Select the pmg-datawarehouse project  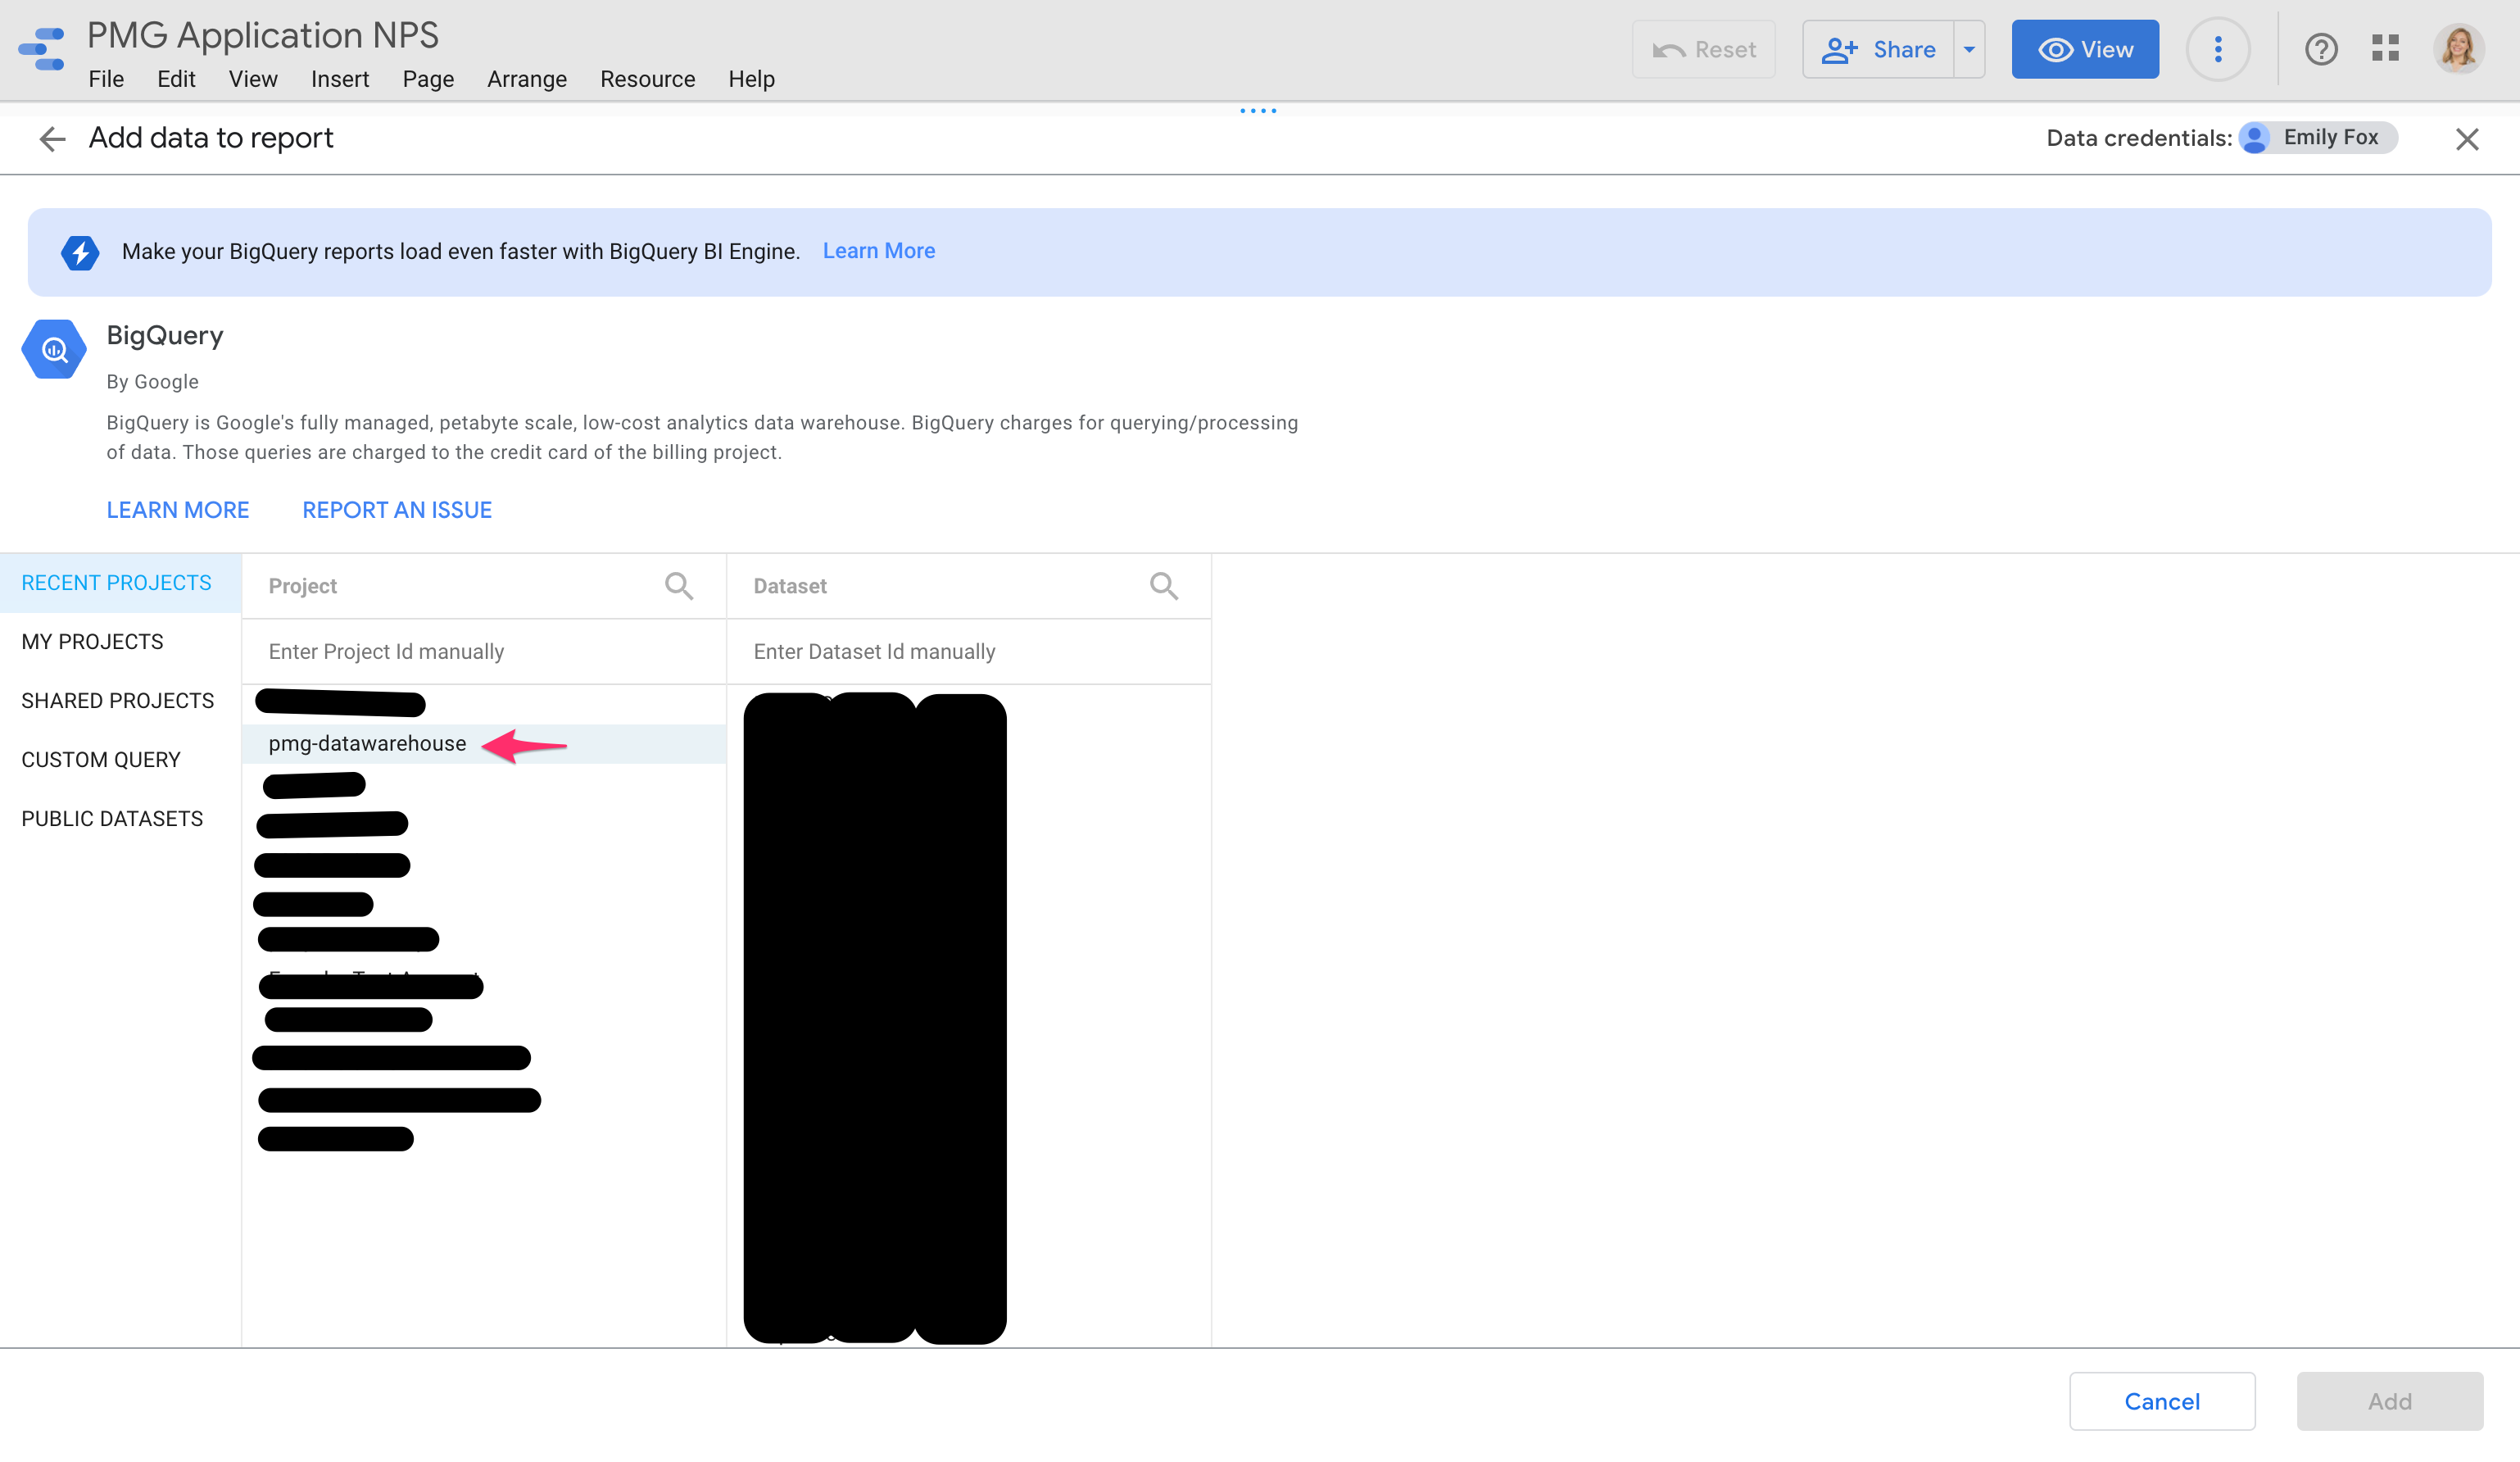[367, 744]
